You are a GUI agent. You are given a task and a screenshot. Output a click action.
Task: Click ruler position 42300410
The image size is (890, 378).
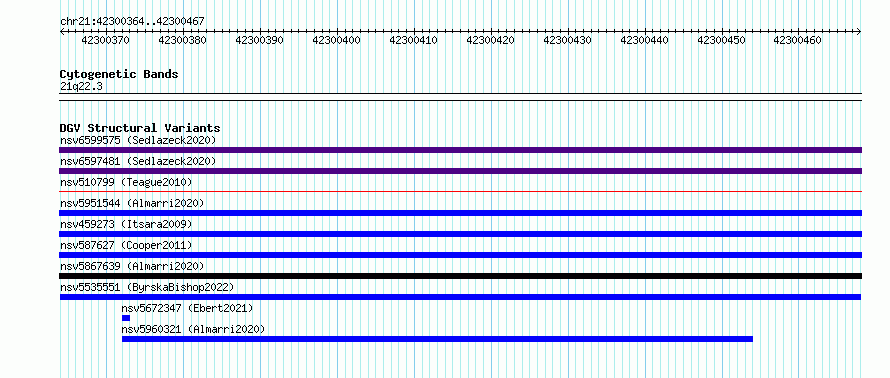click(413, 40)
